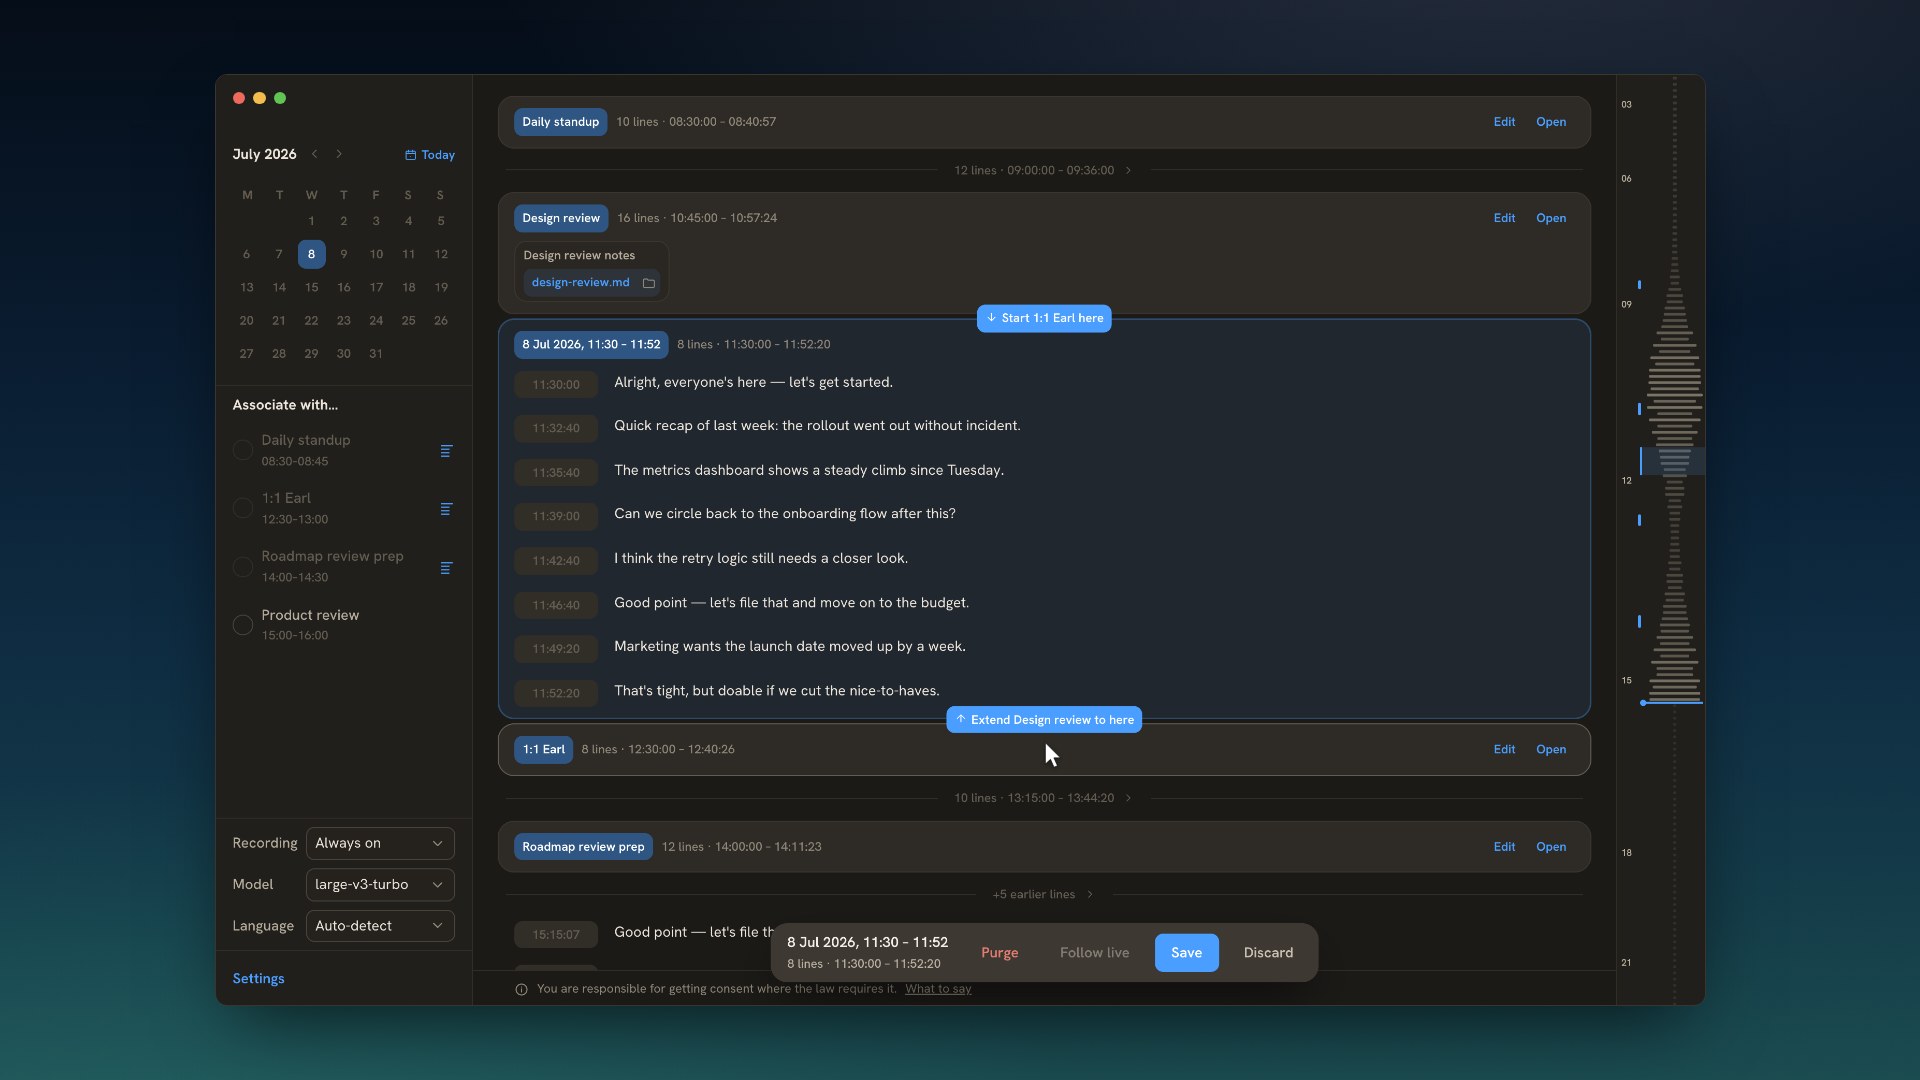Expand the 13:15:00 - 13:44:20 collapsed segment
The width and height of the screenshot is (1920, 1080).
click(x=1043, y=798)
